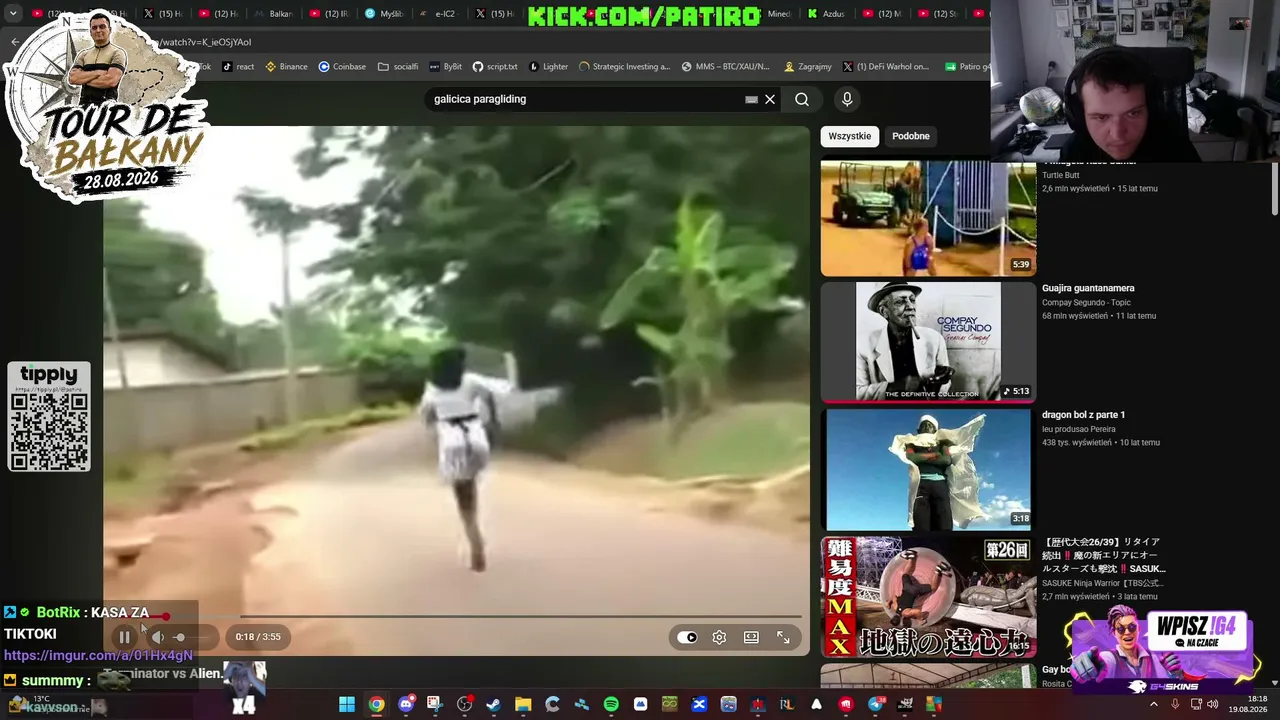Image resolution: width=1280 pixels, height=720 pixels.
Task: Open the ByBit bookmark
Action: tap(446, 67)
